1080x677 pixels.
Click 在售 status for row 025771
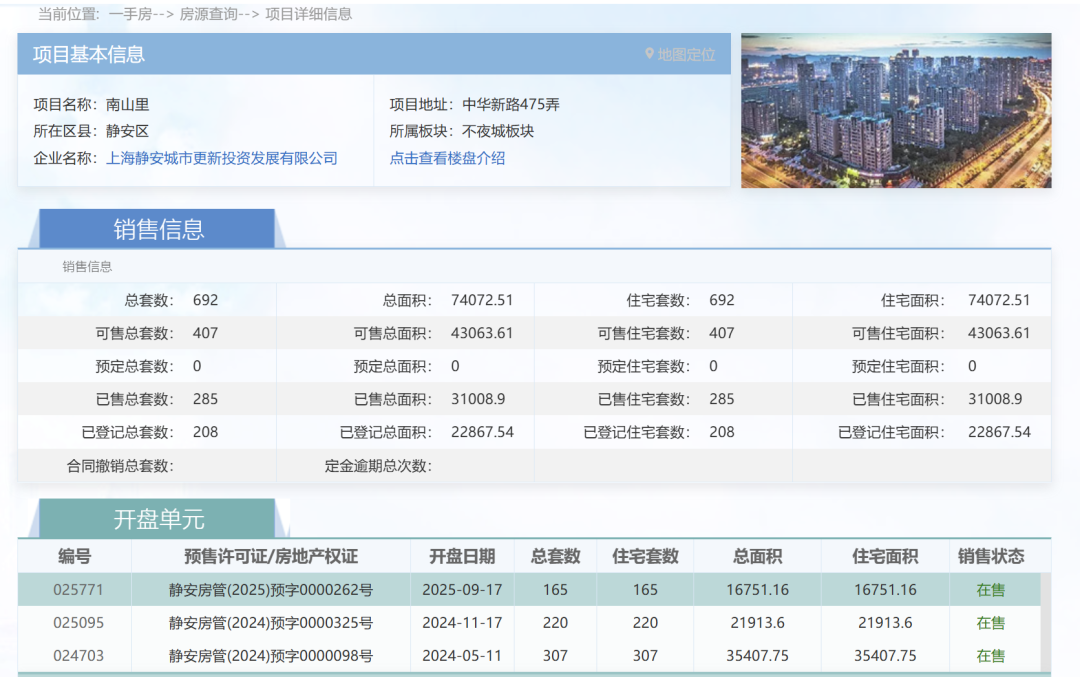click(x=990, y=590)
